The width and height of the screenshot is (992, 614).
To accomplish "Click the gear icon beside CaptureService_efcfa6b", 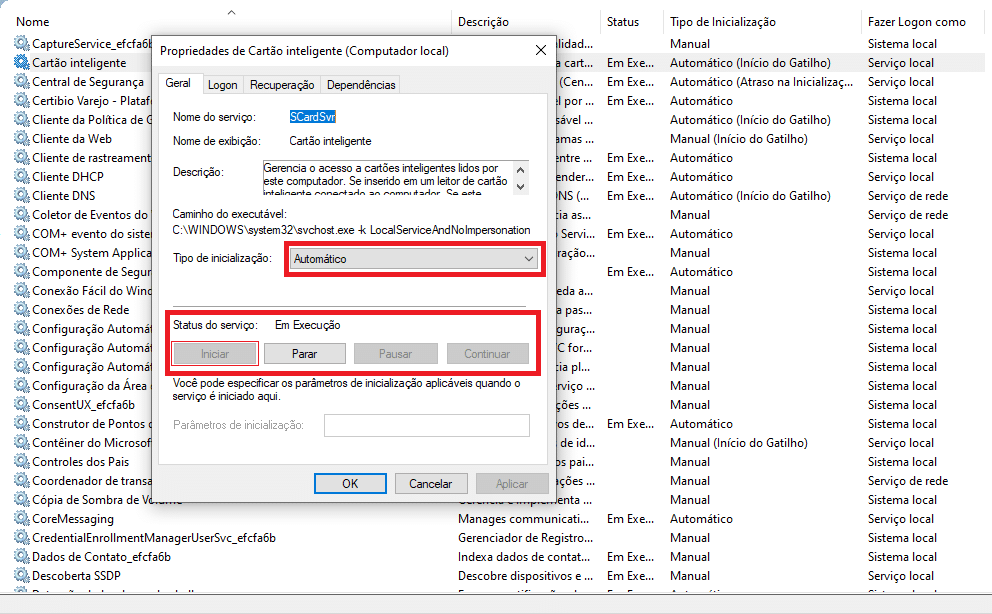I will (21, 43).
